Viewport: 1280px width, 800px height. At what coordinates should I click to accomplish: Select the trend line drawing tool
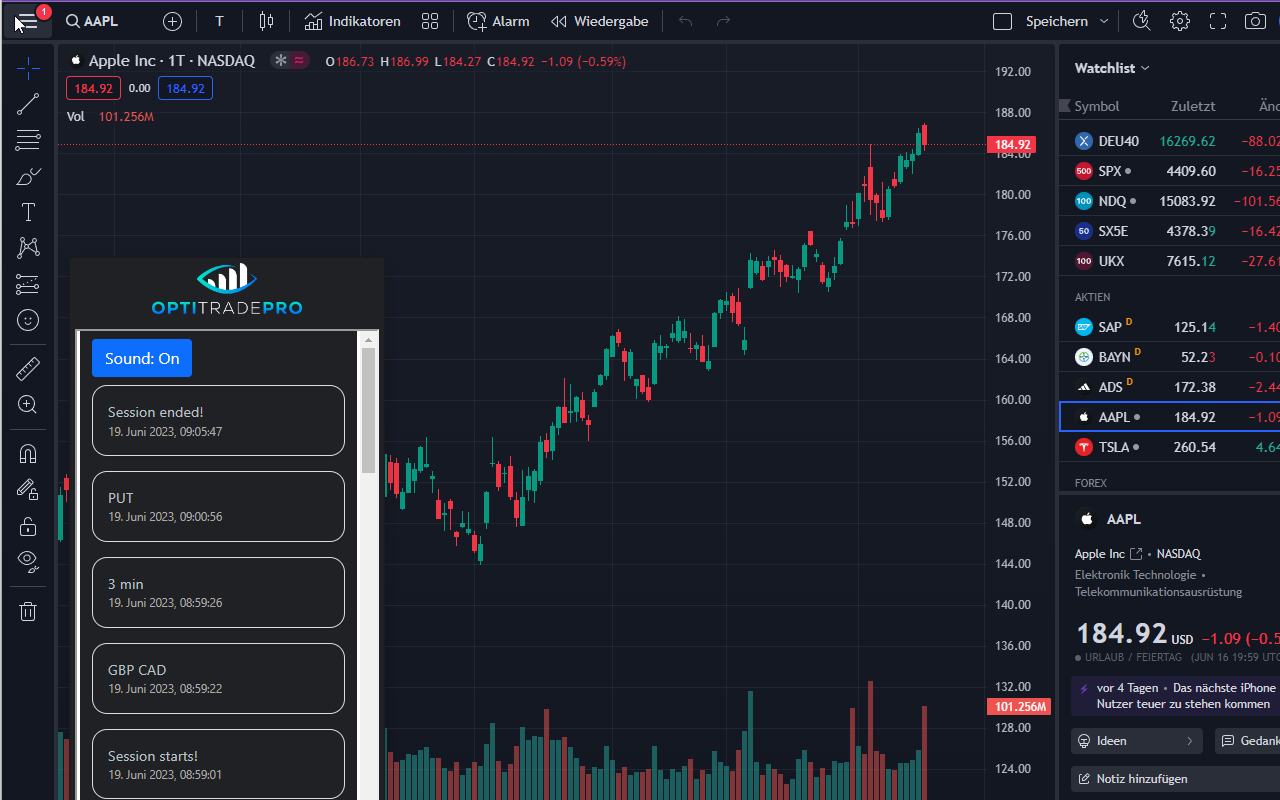(x=28, y=104)
